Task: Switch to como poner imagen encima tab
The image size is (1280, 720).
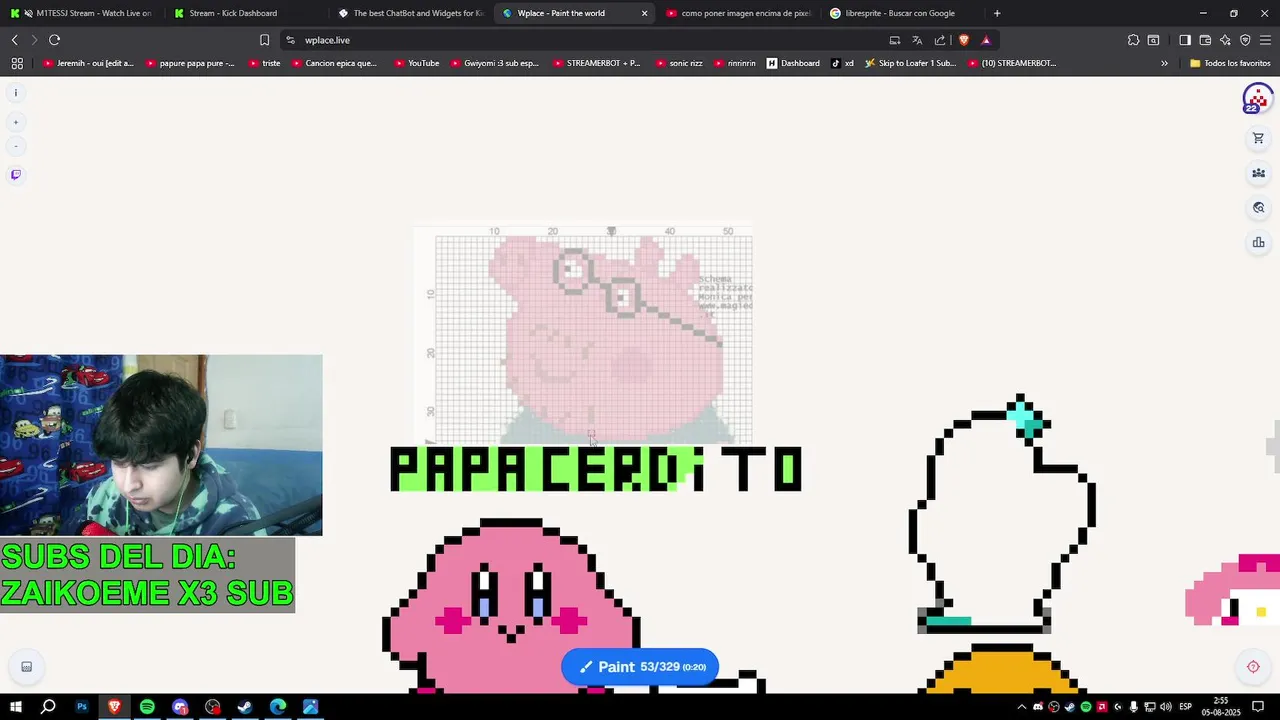Action: pyautogui.click(x=738, y=13)
